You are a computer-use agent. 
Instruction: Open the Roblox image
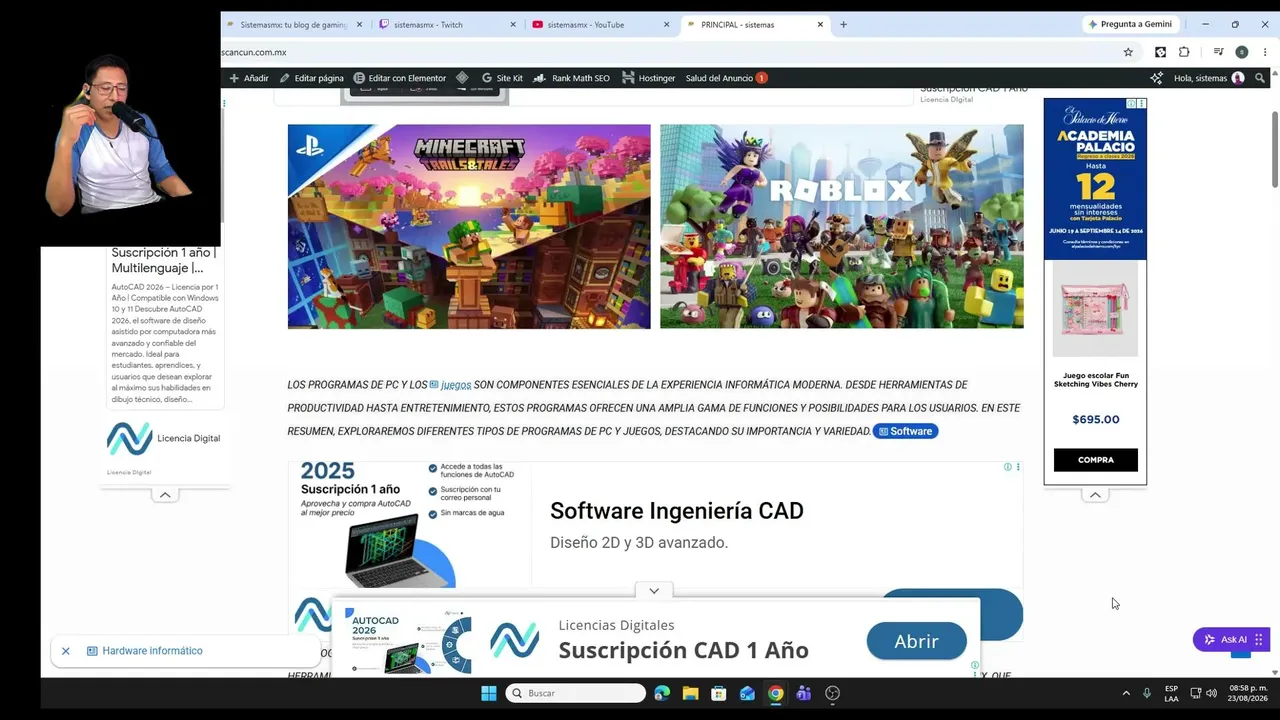click(842, 226)
